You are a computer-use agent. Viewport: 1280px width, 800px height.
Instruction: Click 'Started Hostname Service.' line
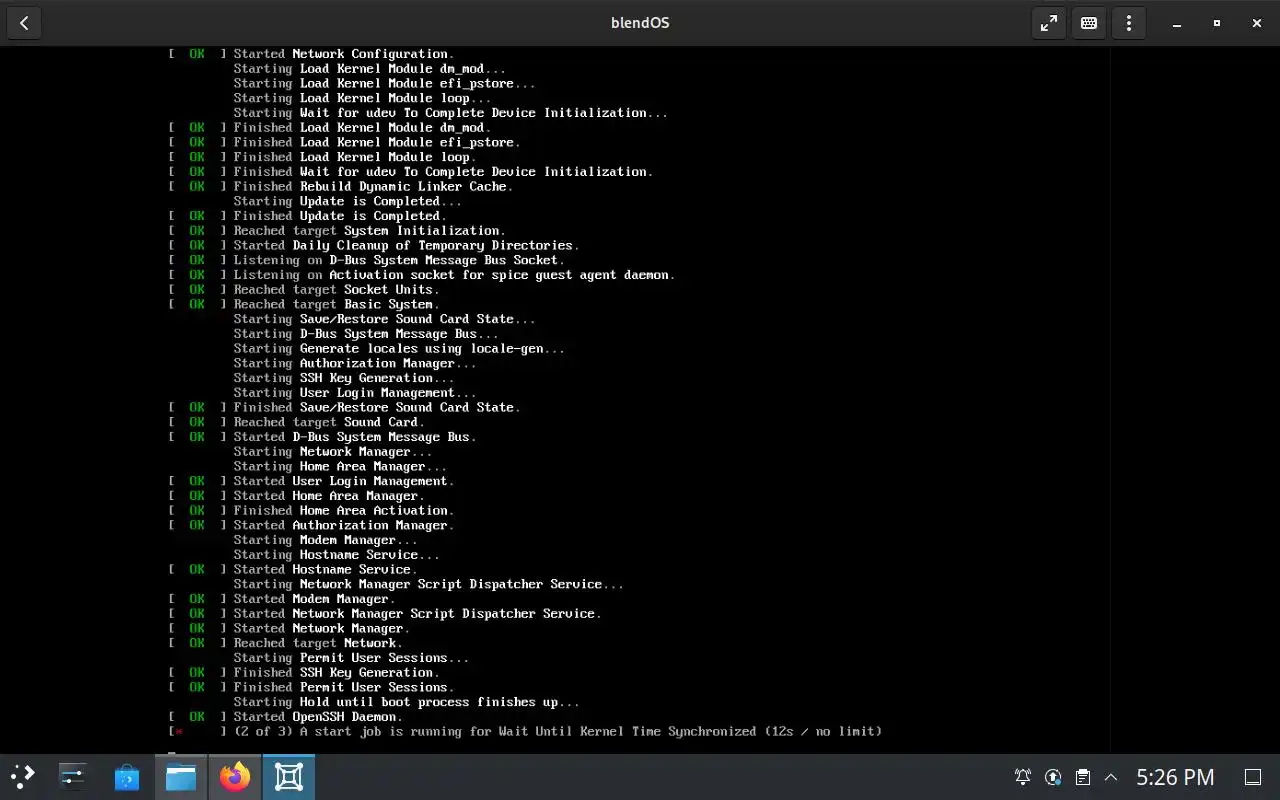[325, 569]
